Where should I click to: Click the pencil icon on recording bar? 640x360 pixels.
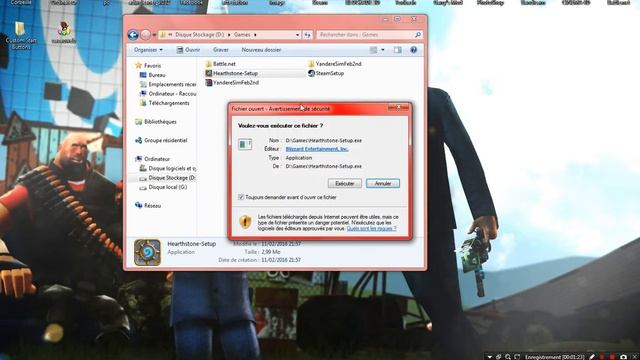click(x=592, y=357)
